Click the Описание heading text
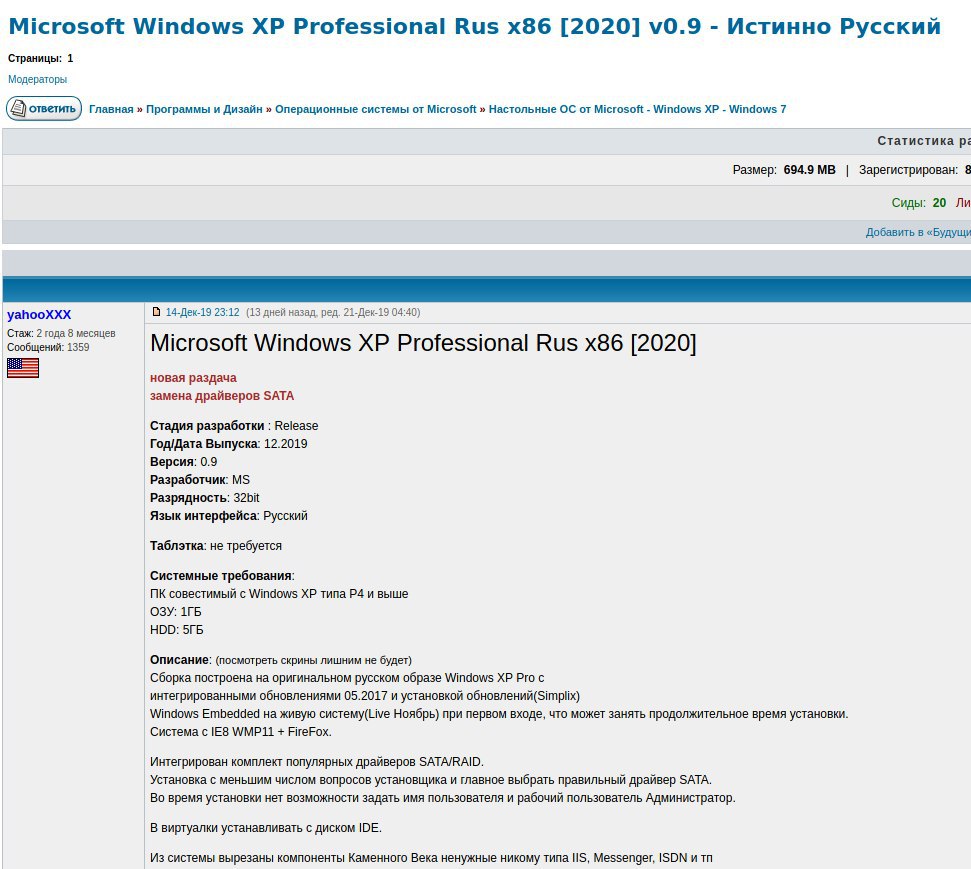The height and width of the screenshot is (869, 971). pyautogui.click(x=179, y=660)
